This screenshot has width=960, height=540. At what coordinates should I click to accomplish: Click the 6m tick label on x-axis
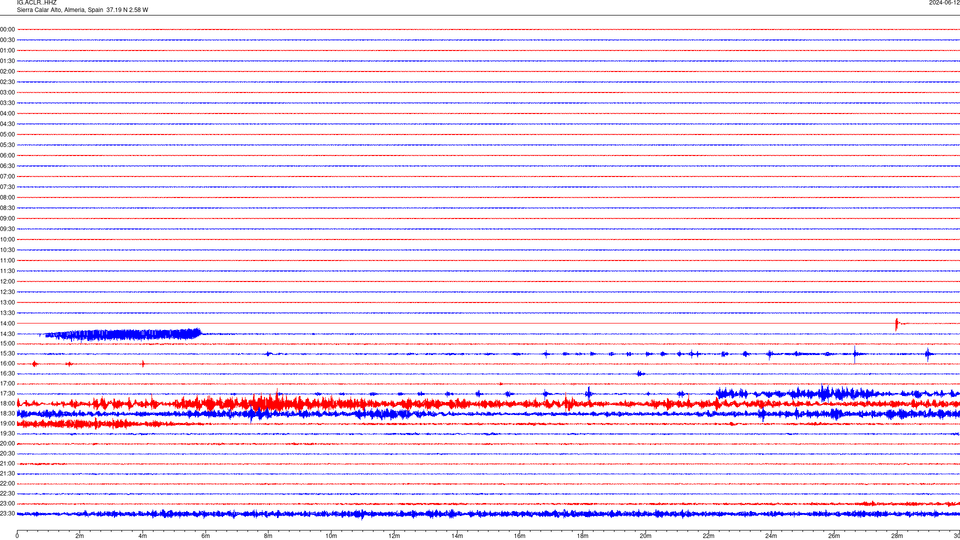(x=205, y=536)
